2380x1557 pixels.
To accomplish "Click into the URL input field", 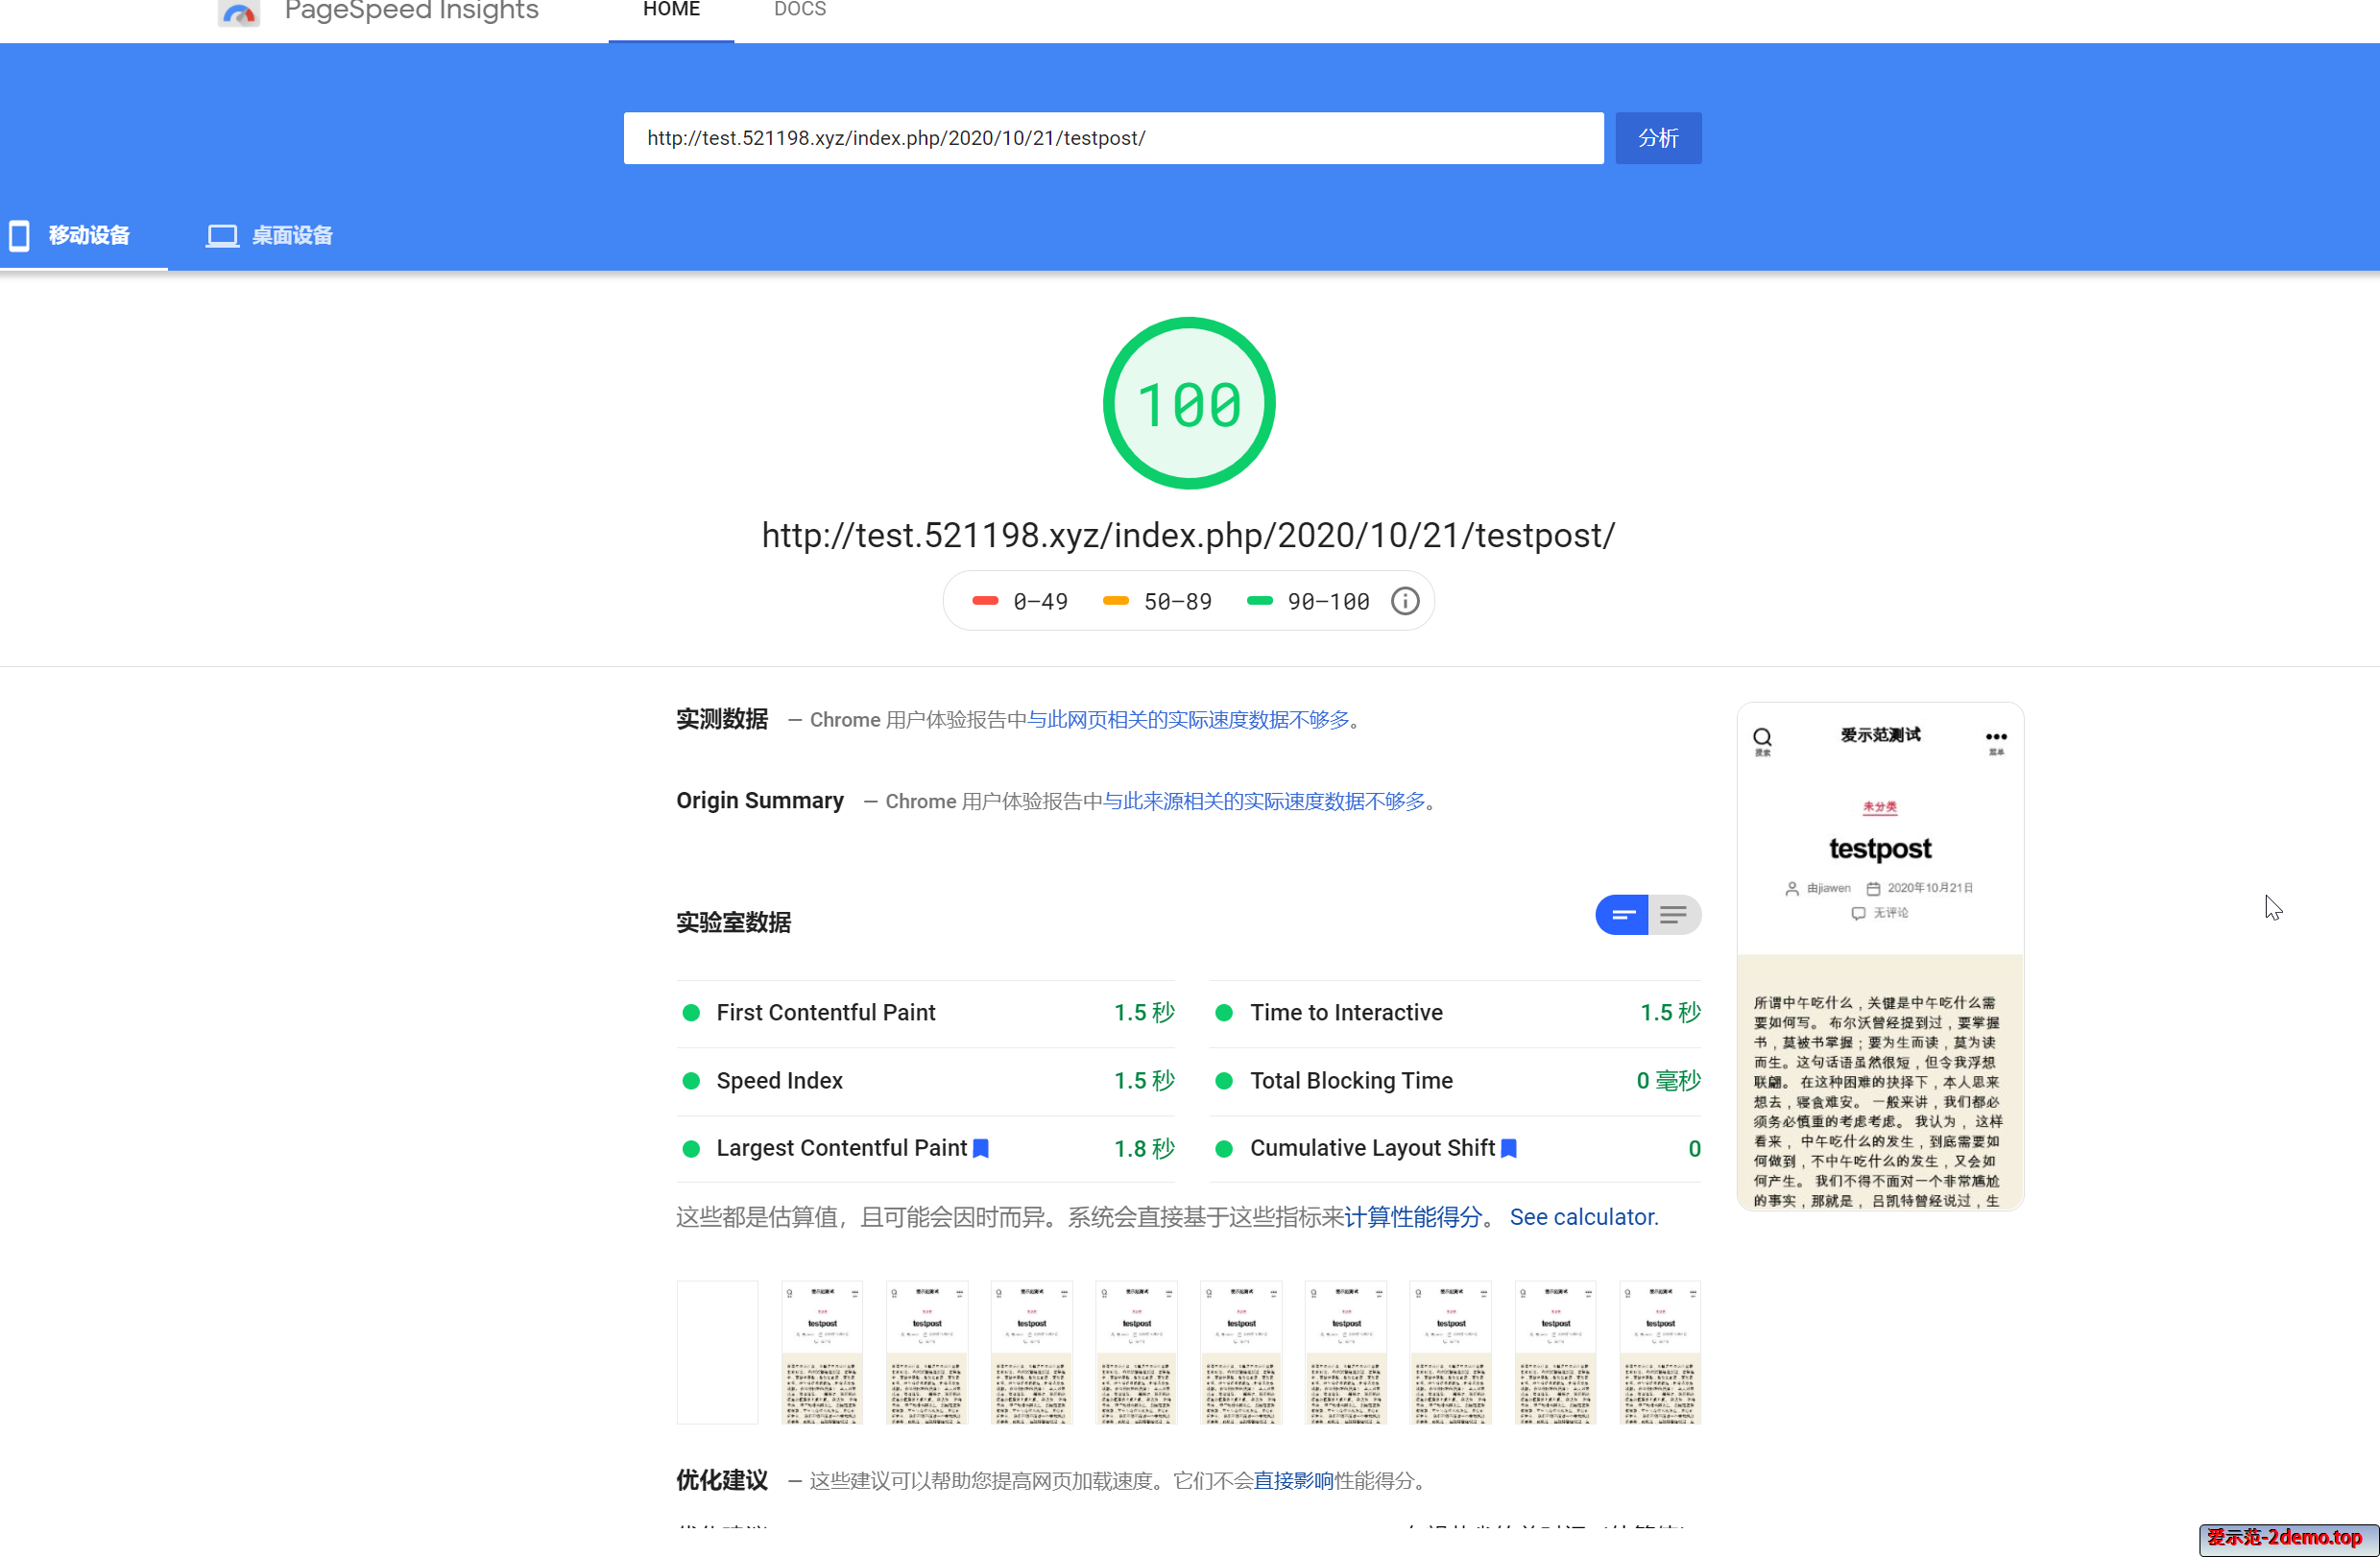I will (1112, 138).
